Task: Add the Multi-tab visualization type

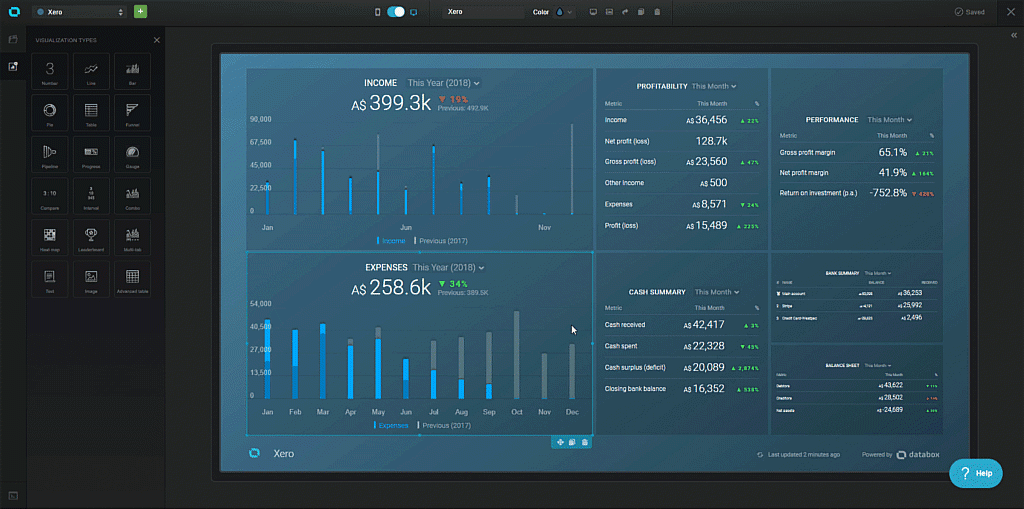Action: 133,238
